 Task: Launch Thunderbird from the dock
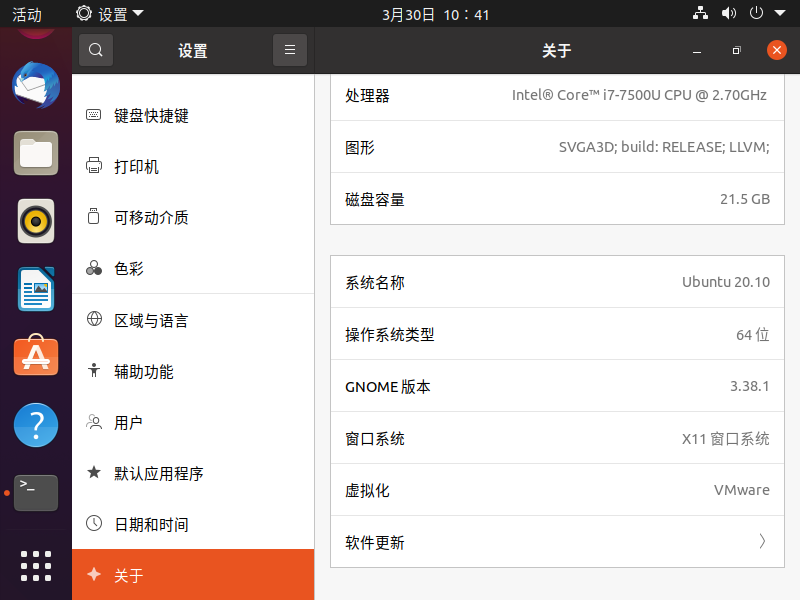pos(36,85)
